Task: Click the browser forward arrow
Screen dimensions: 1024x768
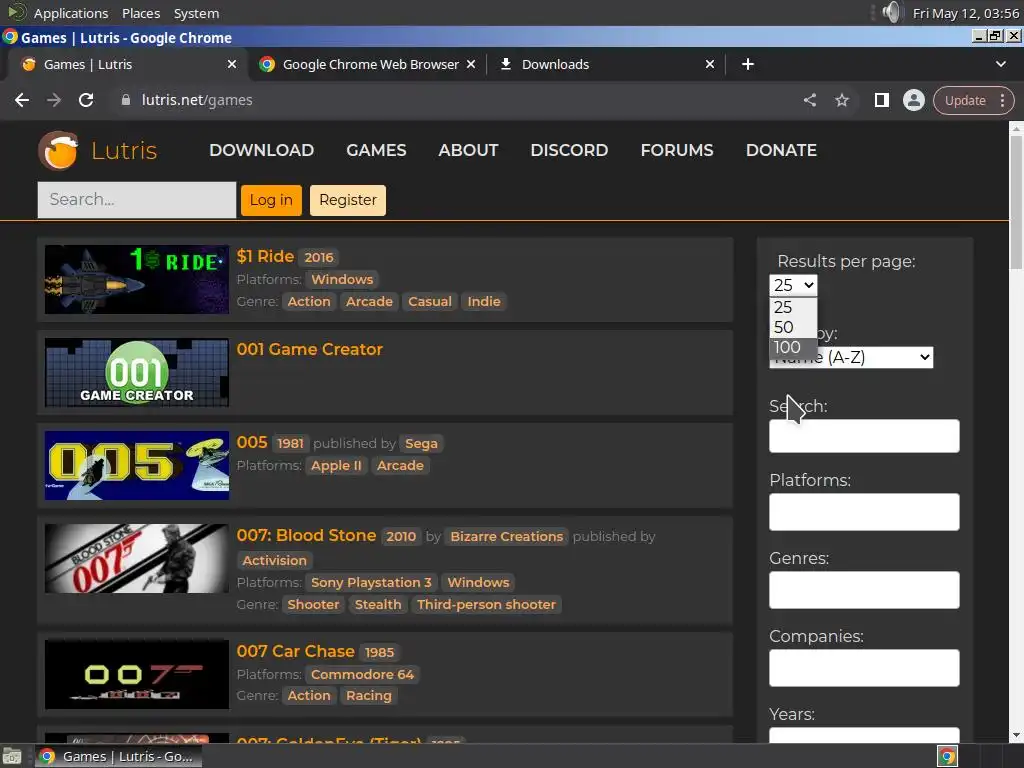Action: (x=54, y=100)
